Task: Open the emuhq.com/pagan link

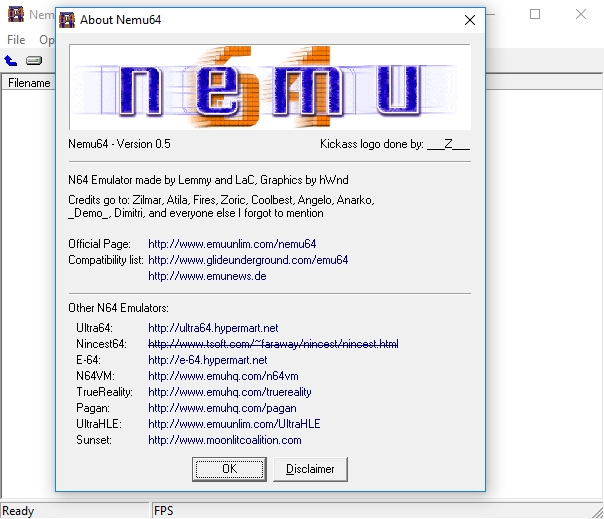Action: point(223,408)
